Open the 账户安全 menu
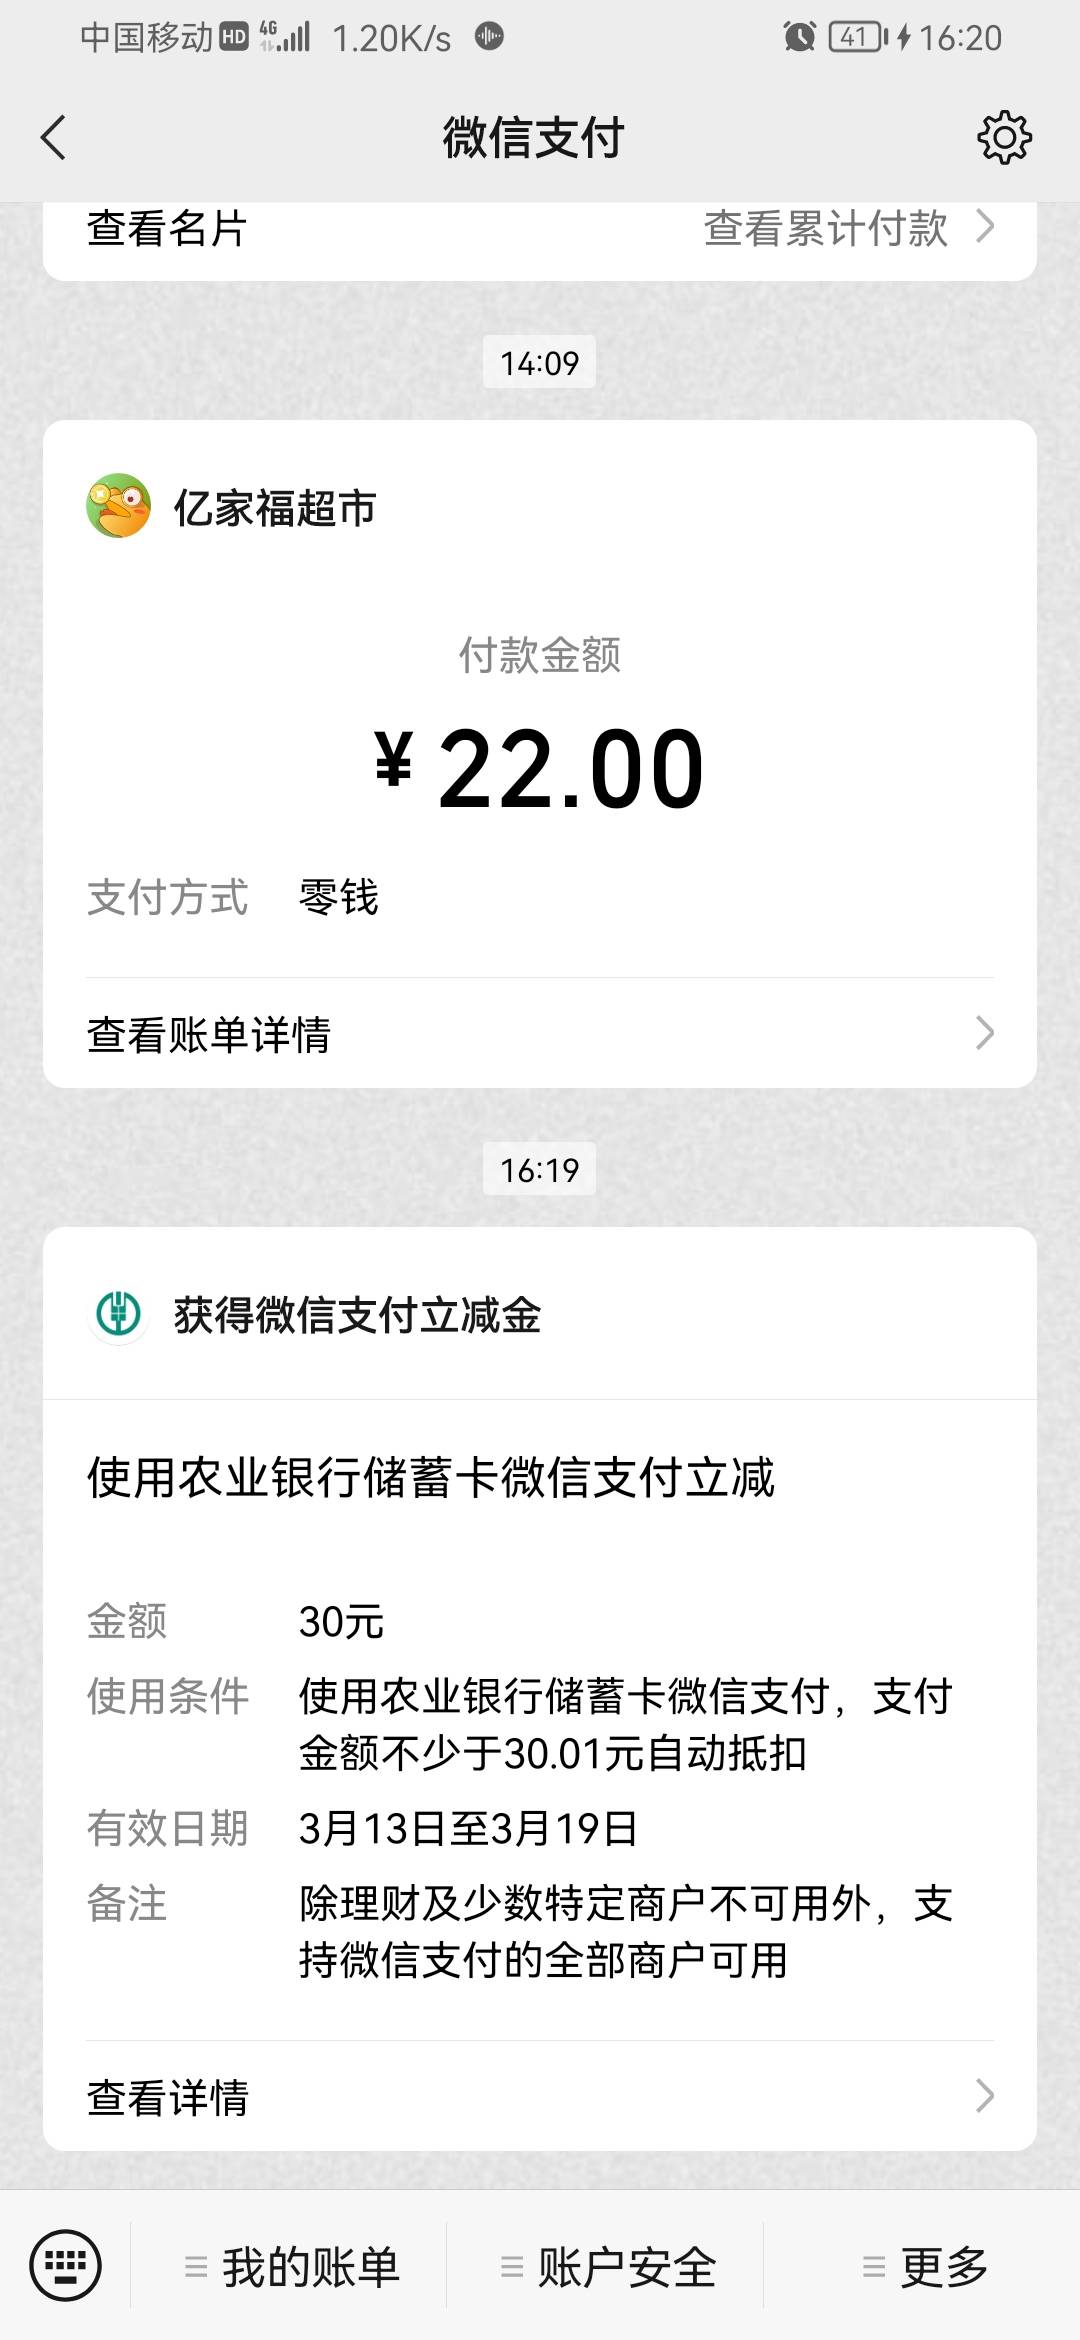The image size is (1080, 2340). tap(609, 2266)
